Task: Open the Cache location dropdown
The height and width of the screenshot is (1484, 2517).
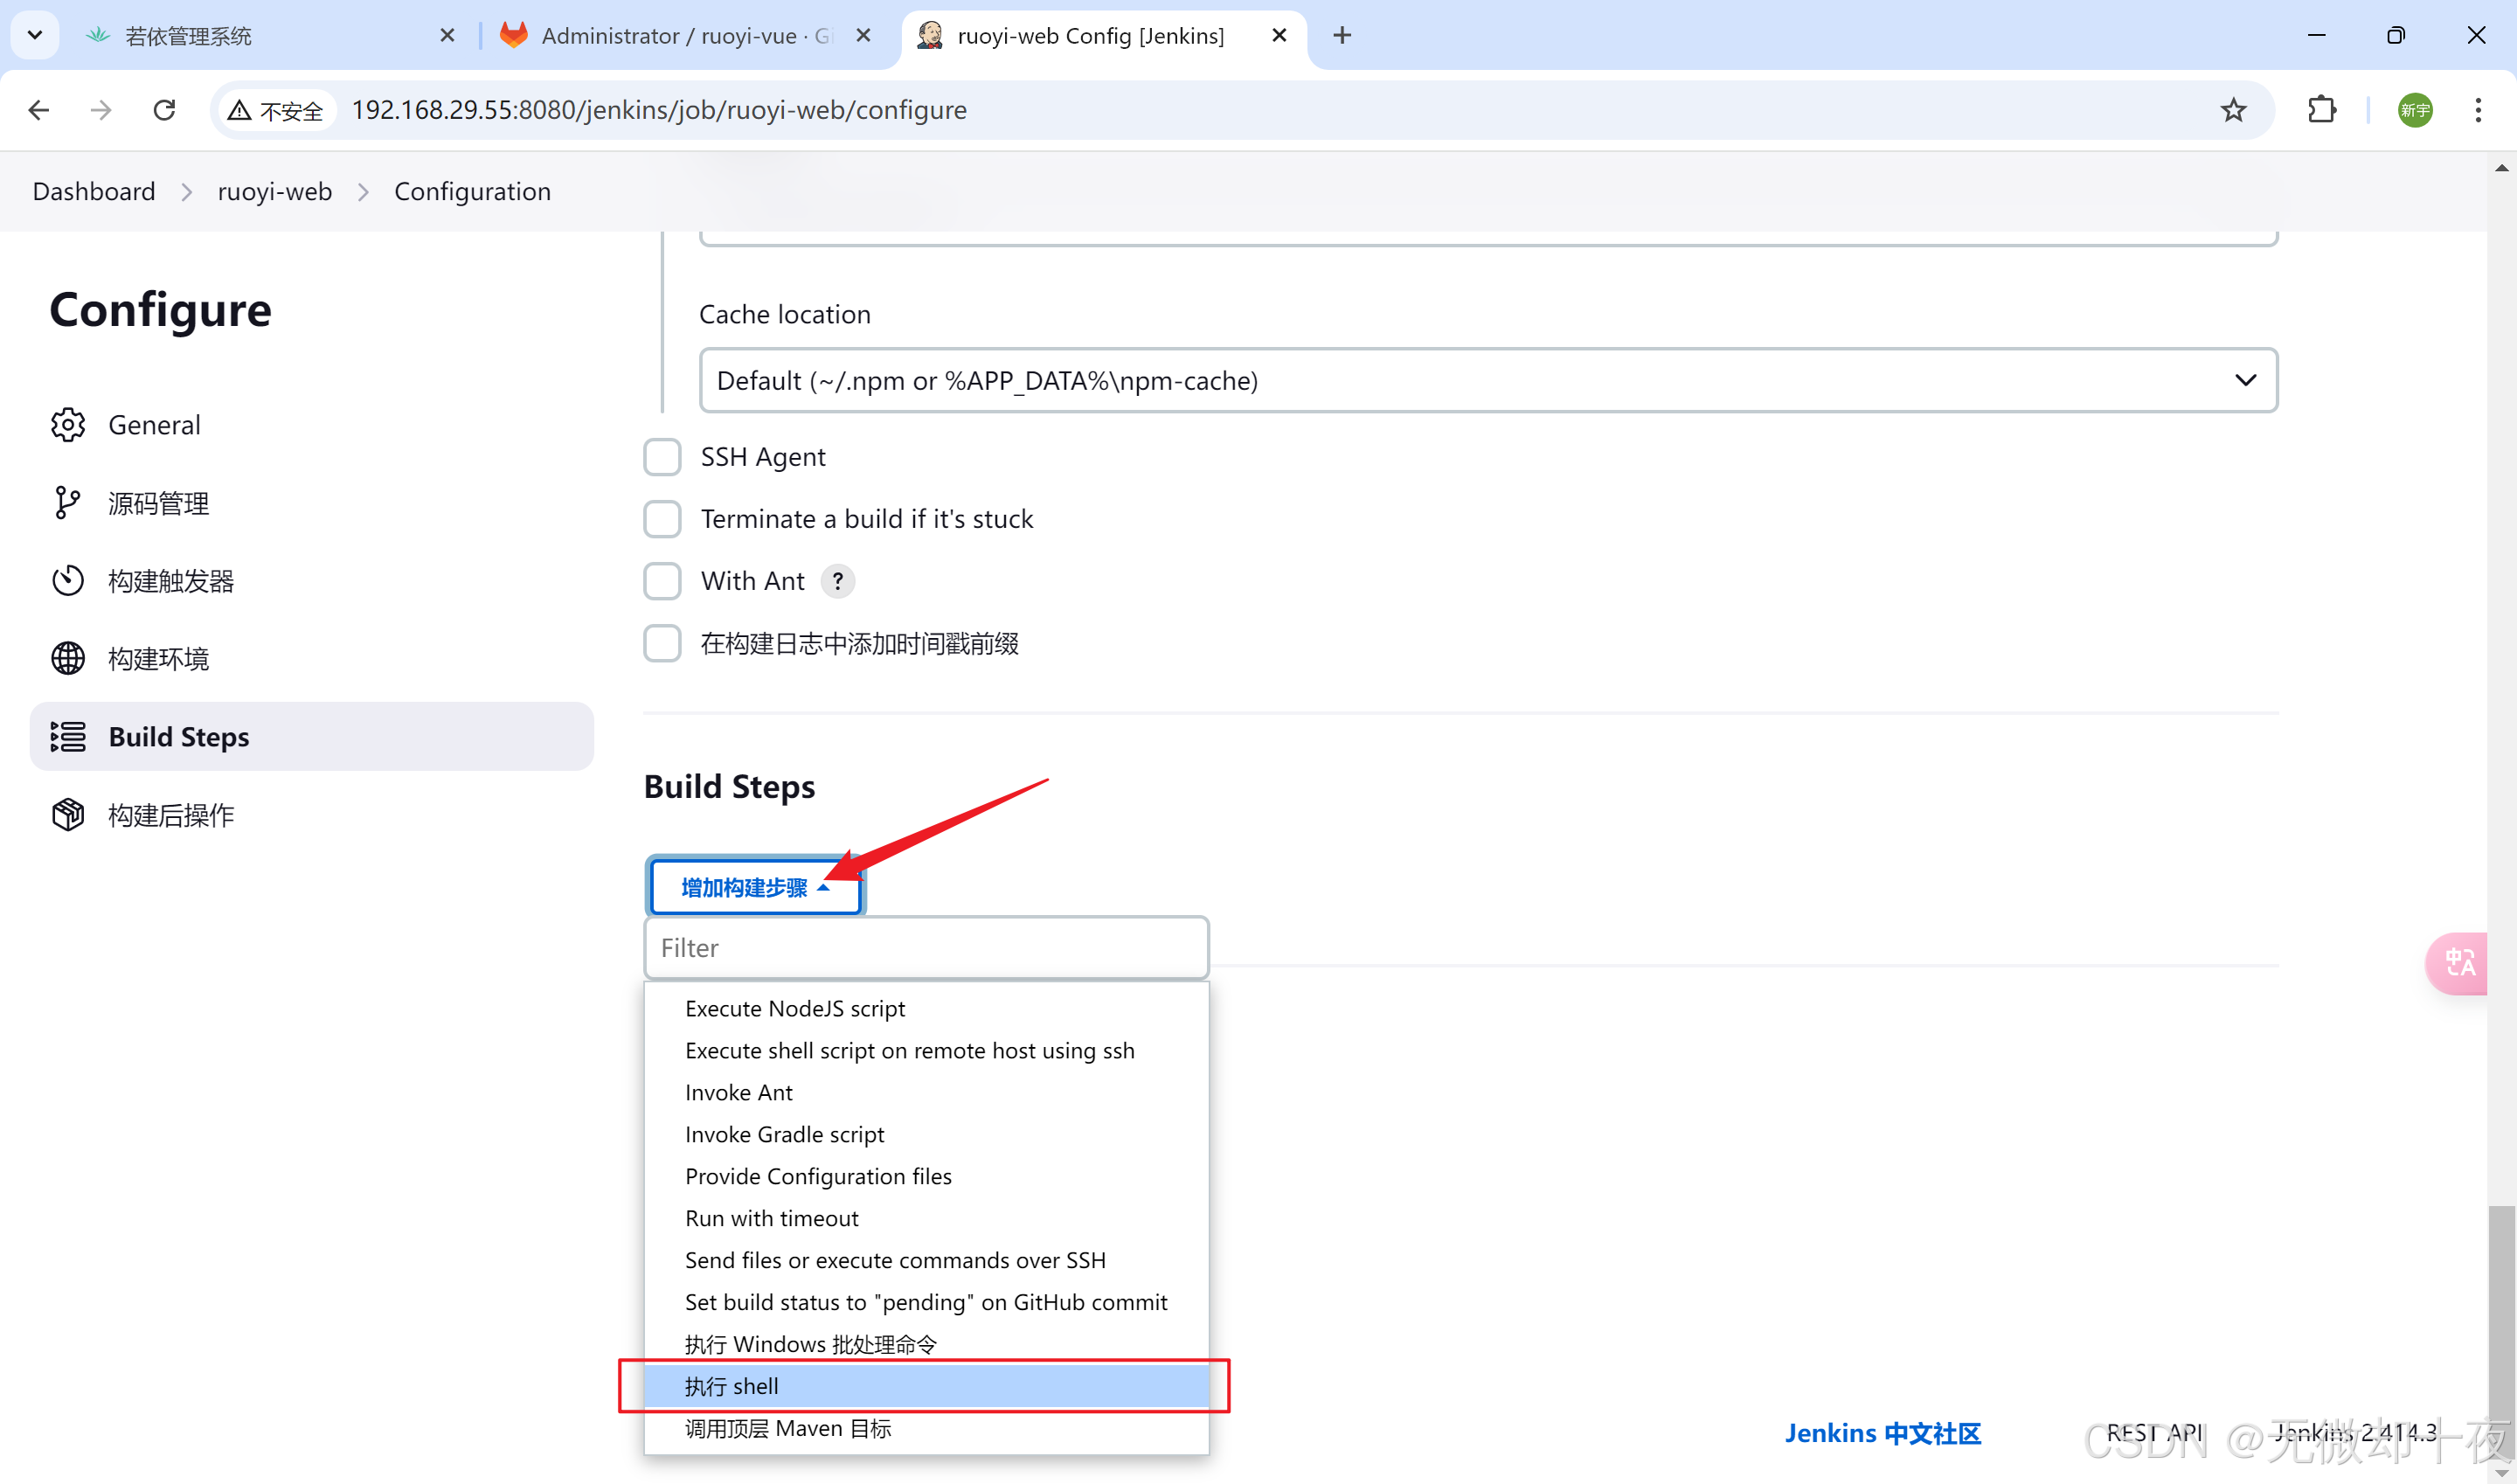Action: click(1487, 381)
